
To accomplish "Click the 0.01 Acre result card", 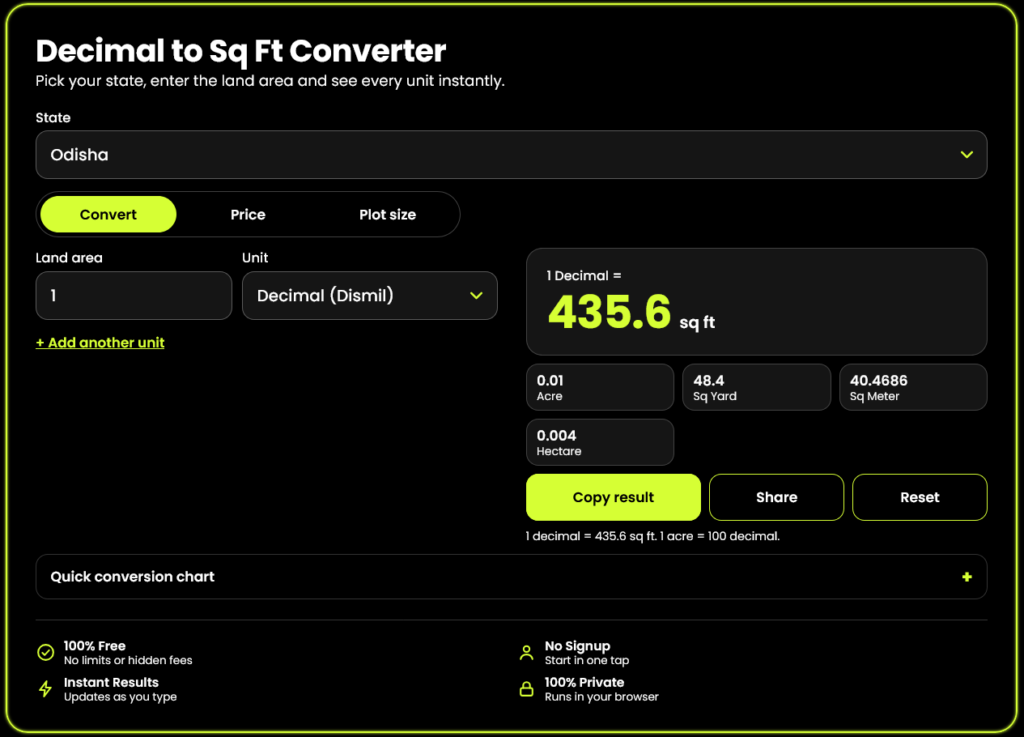I will coord(600,387).
